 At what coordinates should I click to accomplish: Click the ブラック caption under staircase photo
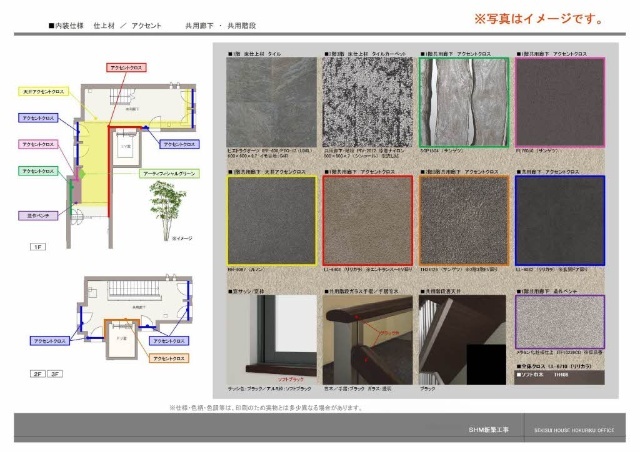(x=427, y=389)
